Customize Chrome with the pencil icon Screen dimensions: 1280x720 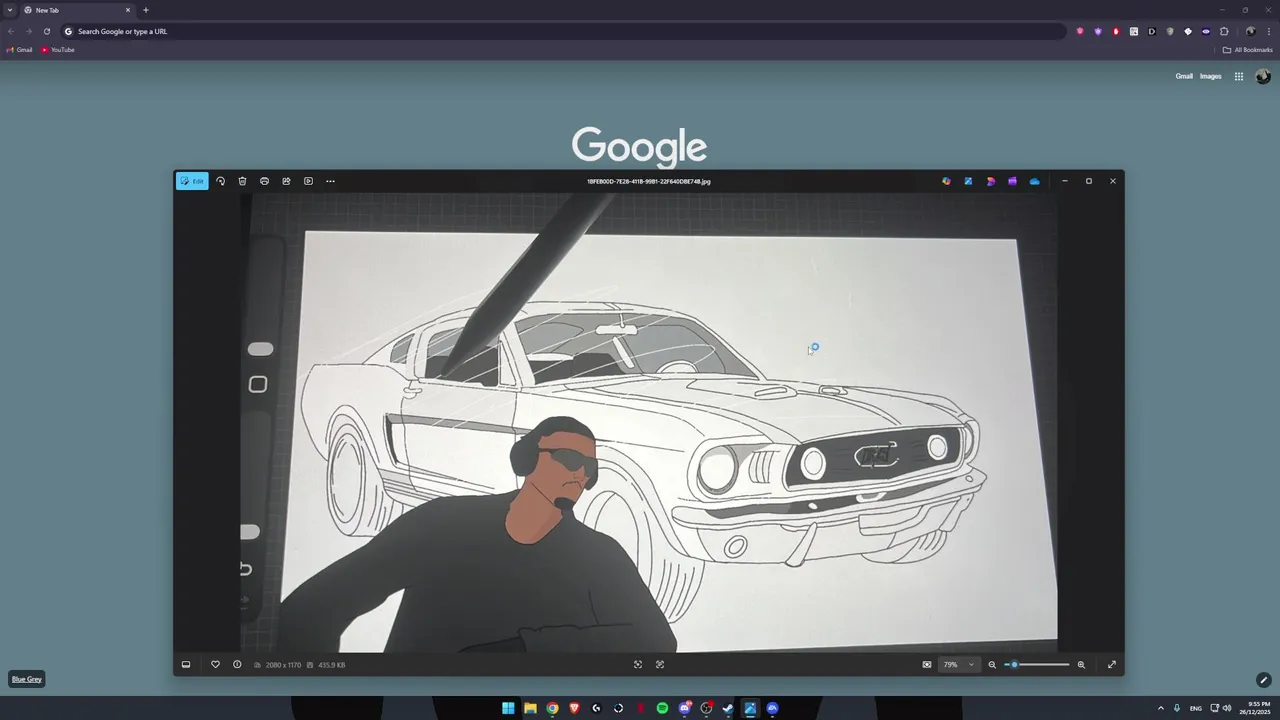click(1263, 680)
